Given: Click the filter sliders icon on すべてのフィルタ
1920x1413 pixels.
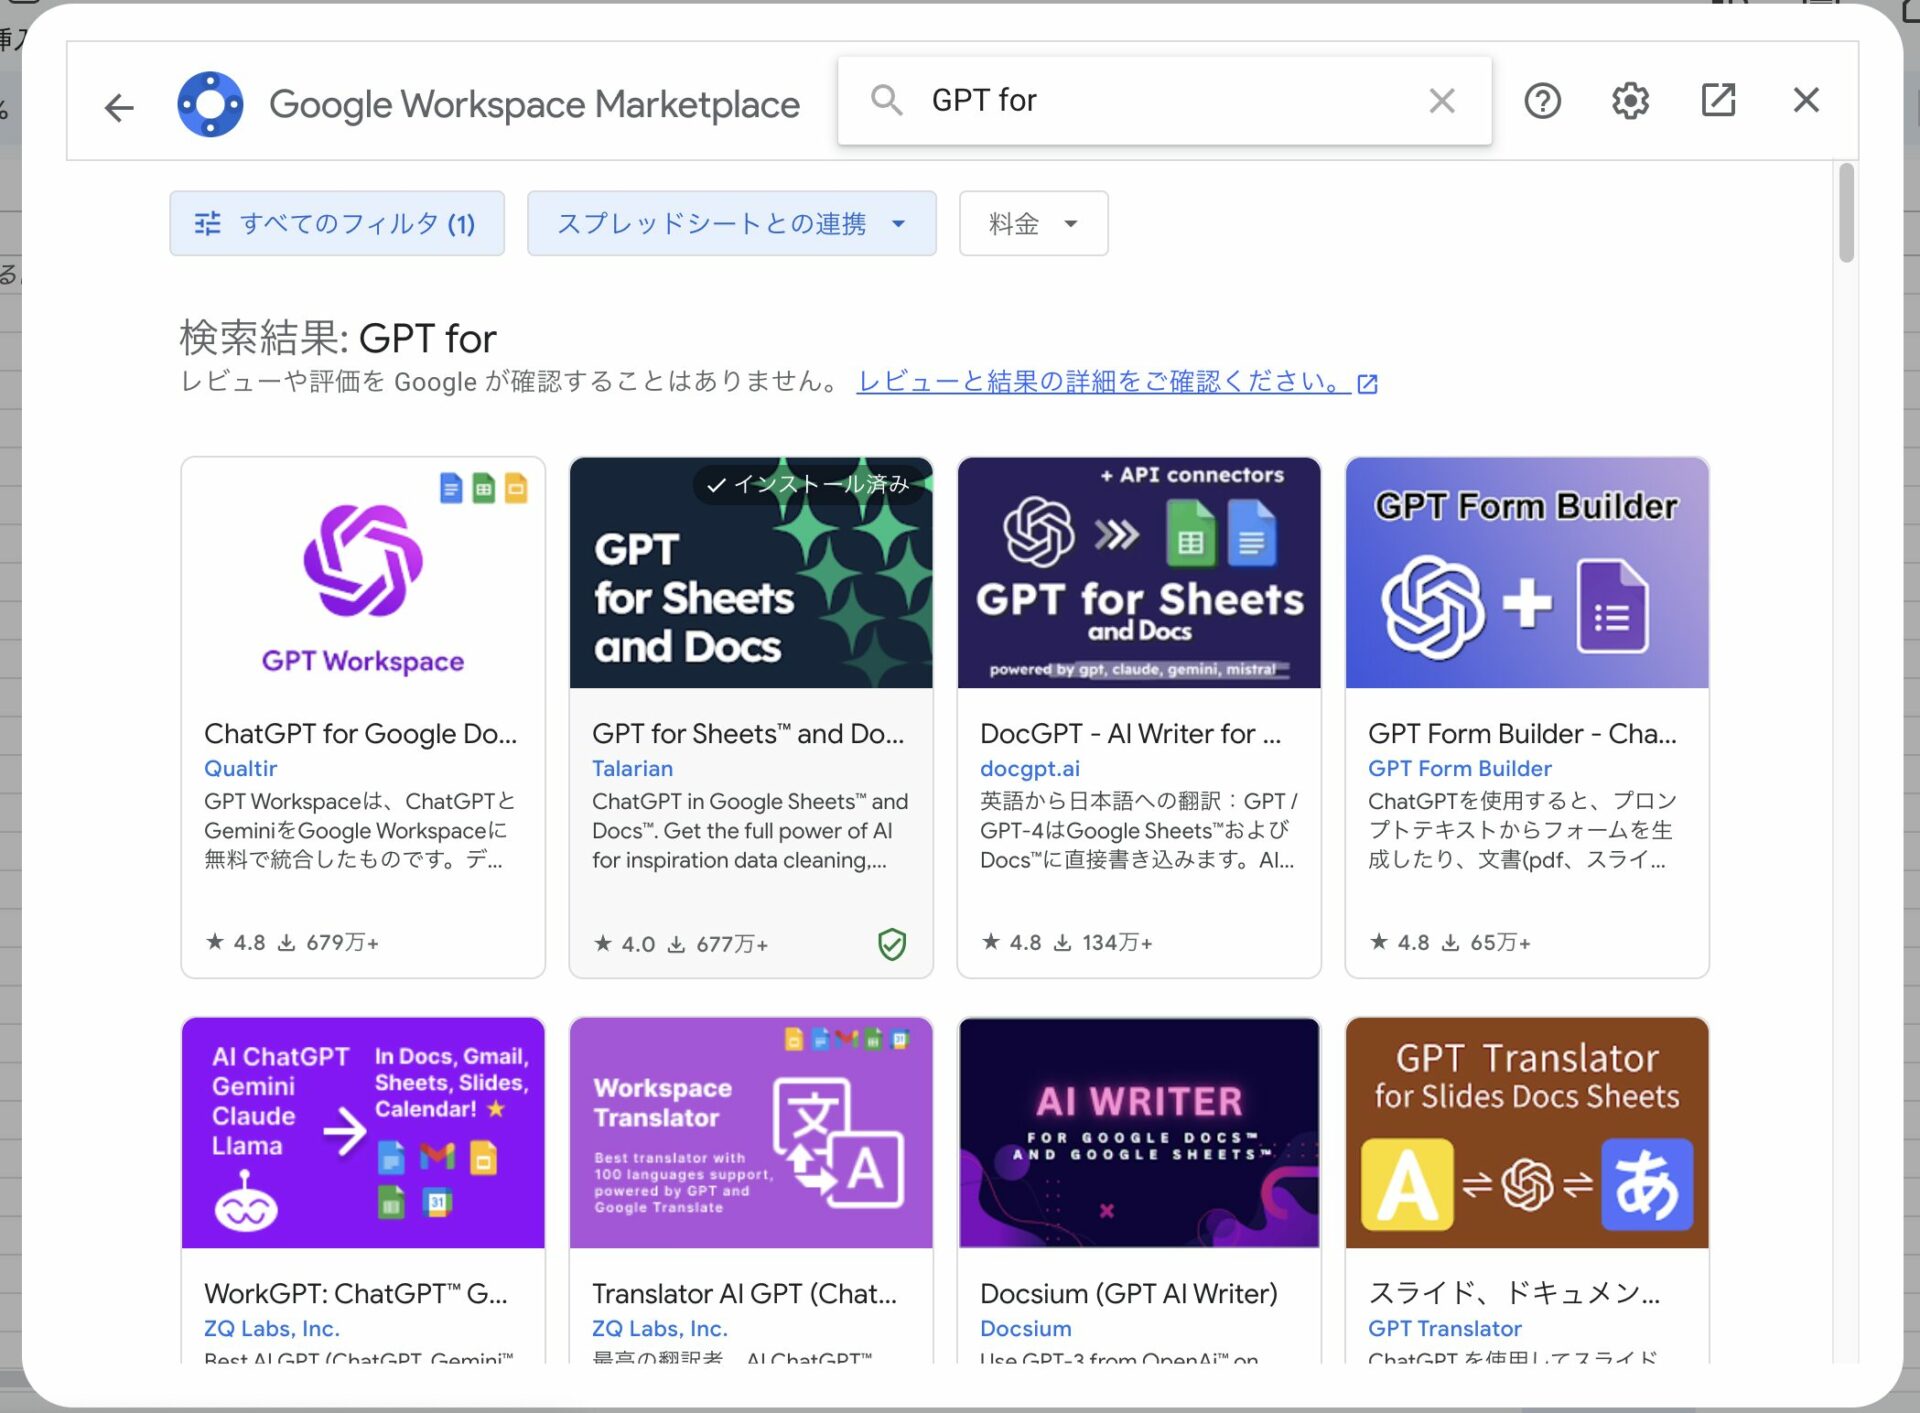Looking at the screenshot, I should point(208,223).
